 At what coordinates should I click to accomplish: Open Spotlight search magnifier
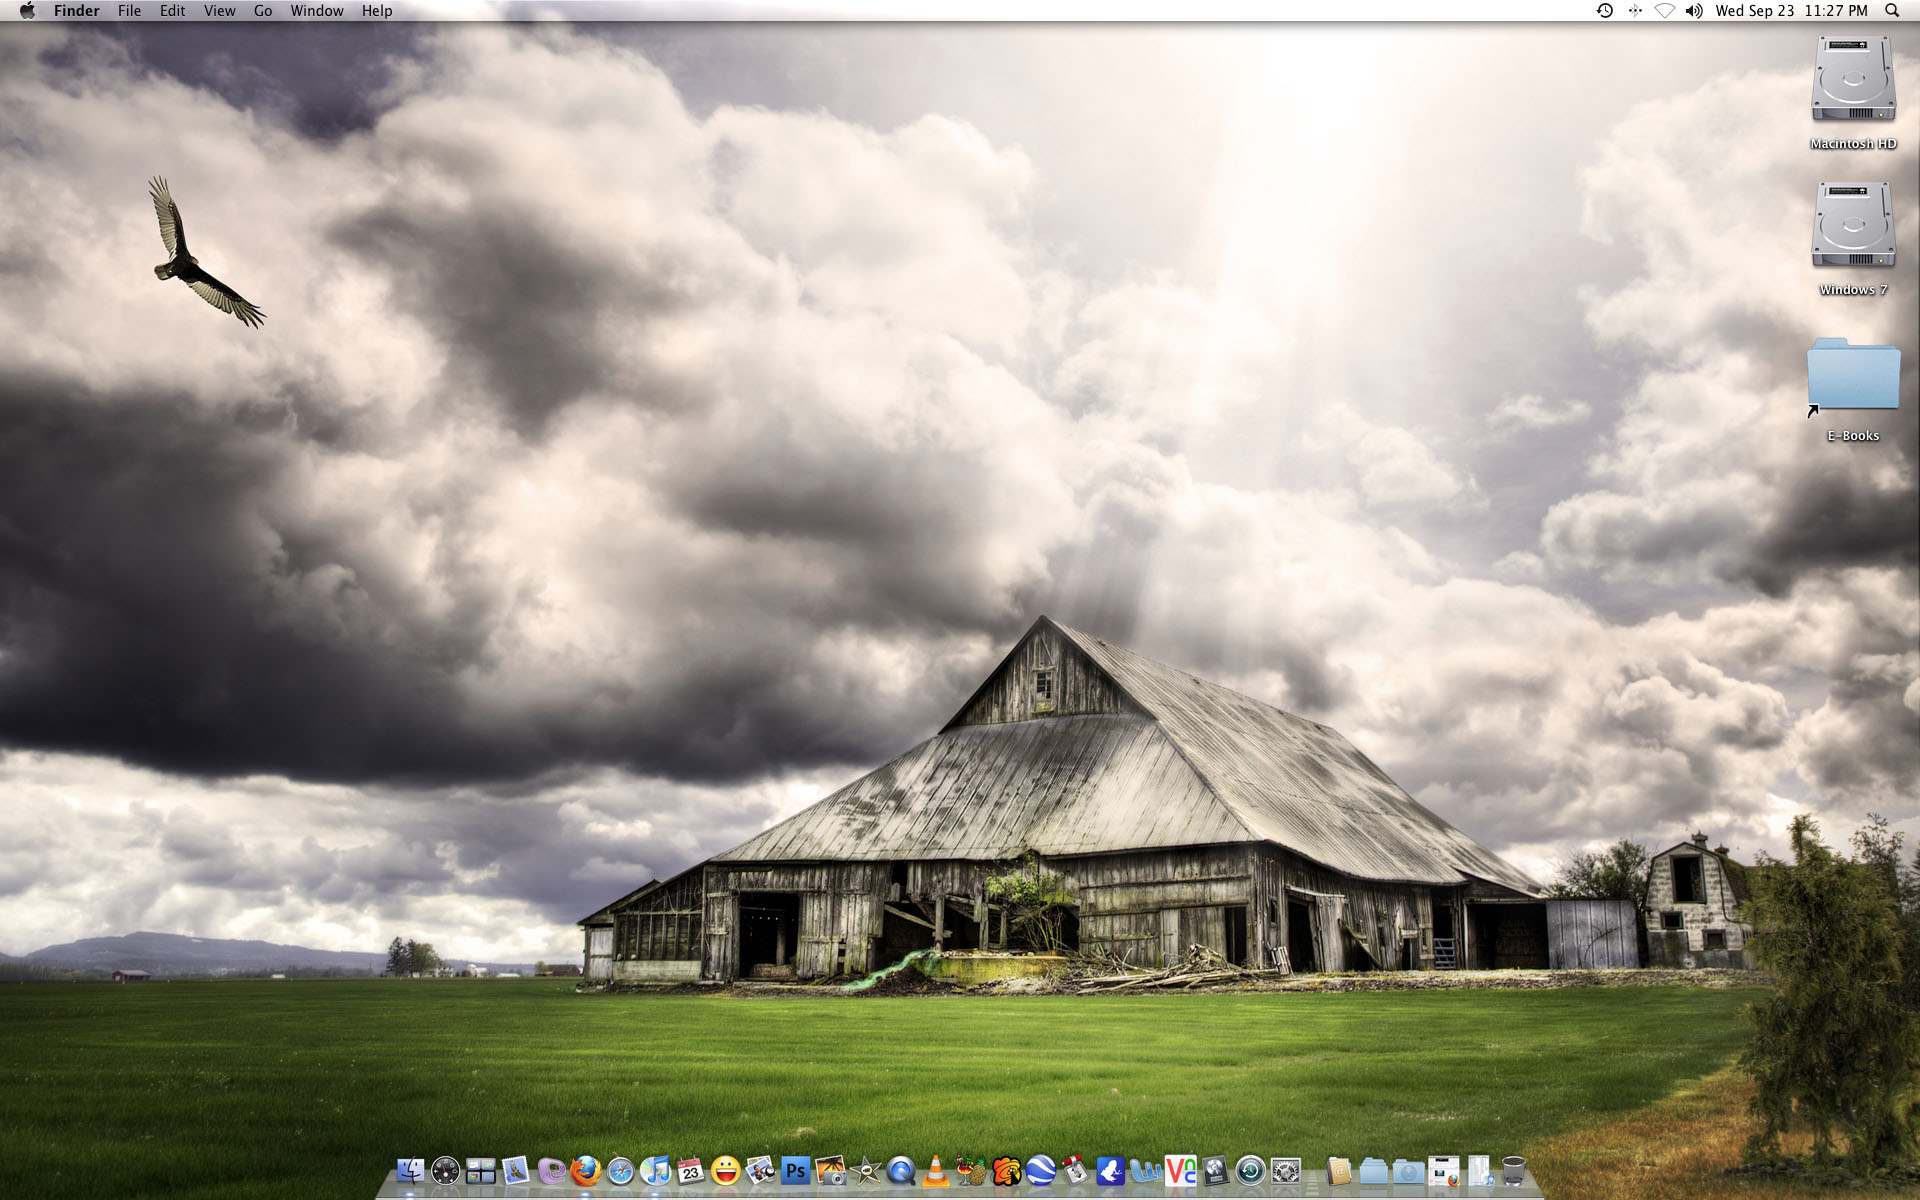(1892, 10)
